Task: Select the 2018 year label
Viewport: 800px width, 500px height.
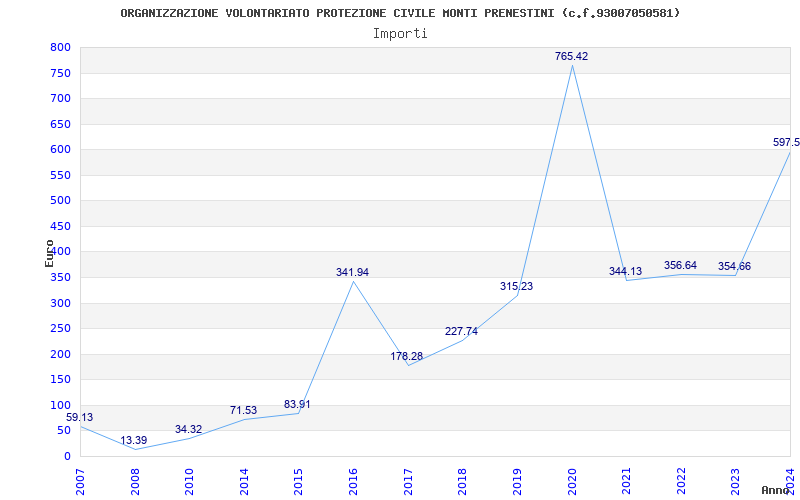Action: coord(462,482)
